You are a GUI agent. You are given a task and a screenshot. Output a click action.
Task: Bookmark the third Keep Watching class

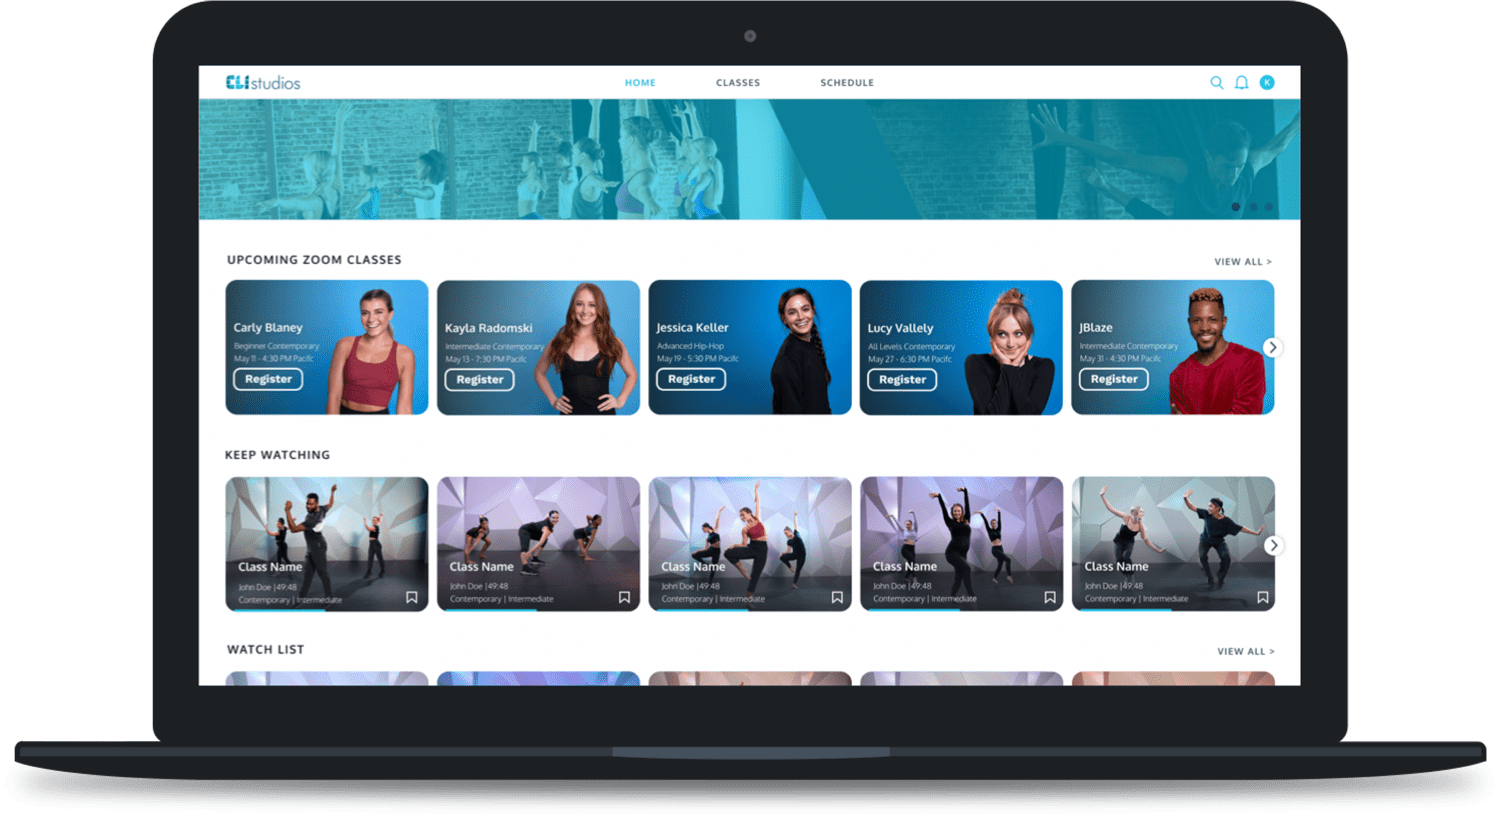[x=837, y=598]
